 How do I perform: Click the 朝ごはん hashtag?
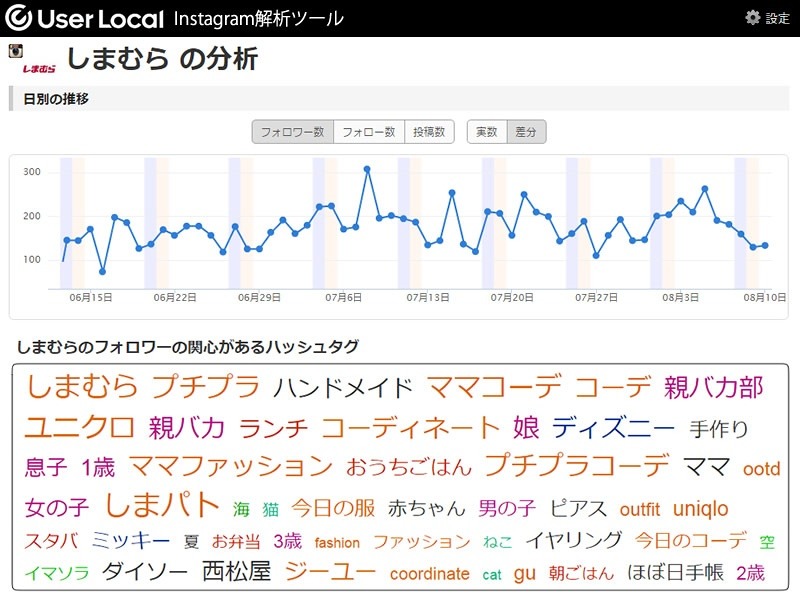[582, 573]
